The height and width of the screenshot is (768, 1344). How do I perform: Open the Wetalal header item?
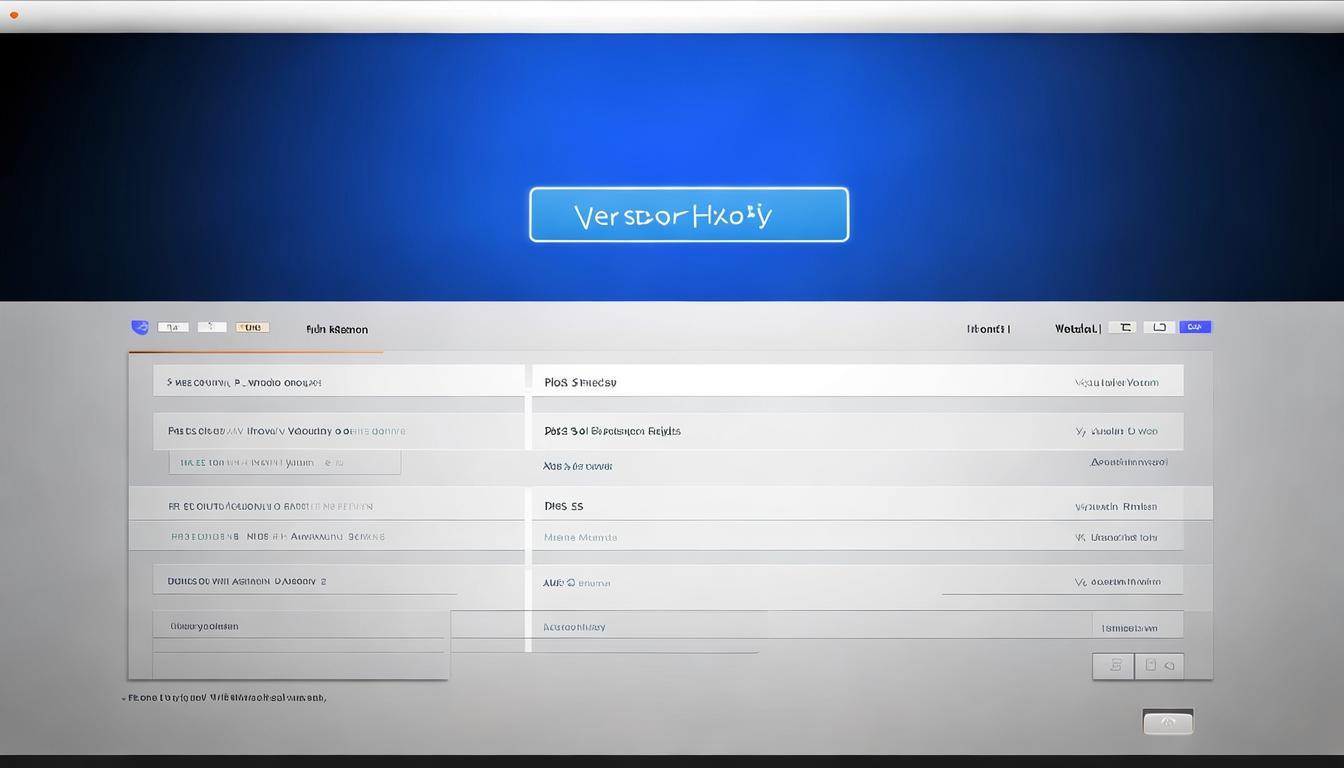pyautogui.click(x=1077, y=328)
